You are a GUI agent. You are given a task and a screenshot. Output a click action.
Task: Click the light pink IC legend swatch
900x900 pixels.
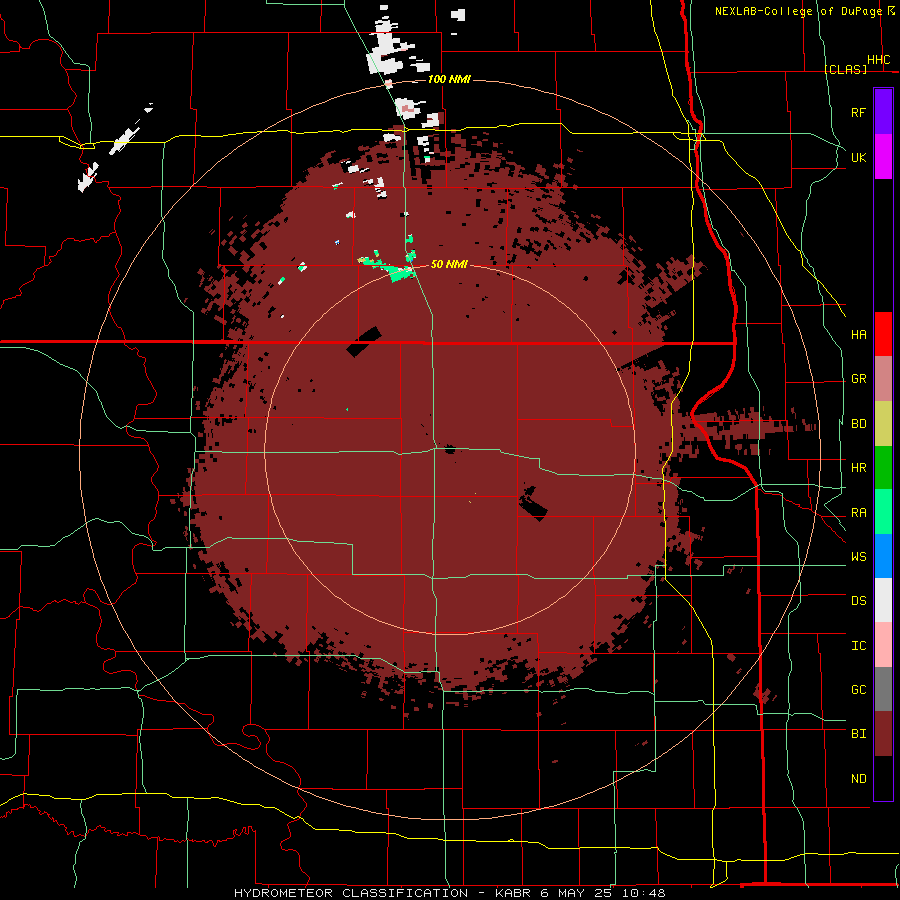[883, 645]
